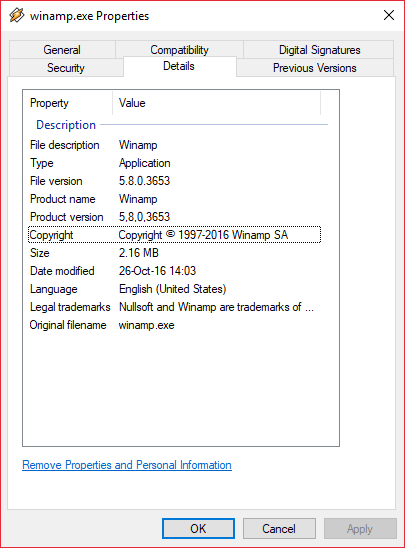This screenshot has height=548, width=405.
Task: Click product version value 5,8,0,3653
Action: [x=144, y=217]
